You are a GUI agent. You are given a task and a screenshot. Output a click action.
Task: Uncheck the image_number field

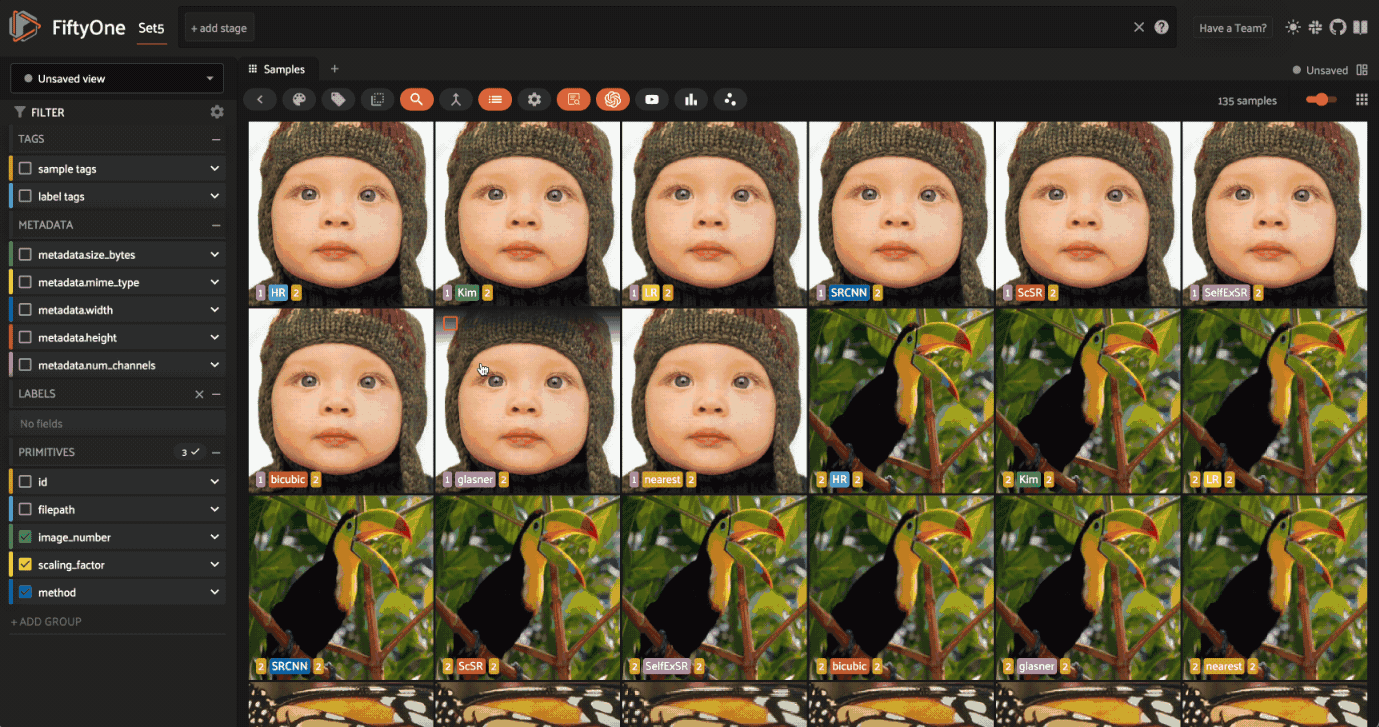[x=26, y=537]
